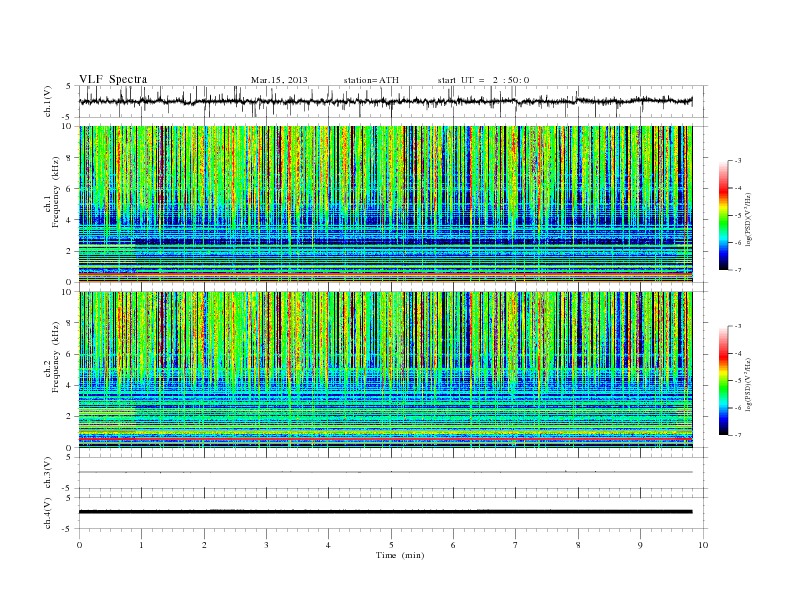Image resolution: width=792 pixels, height=612 pixels.
Task: Click the "1" tick on the time axis
Action: [142, 545]
